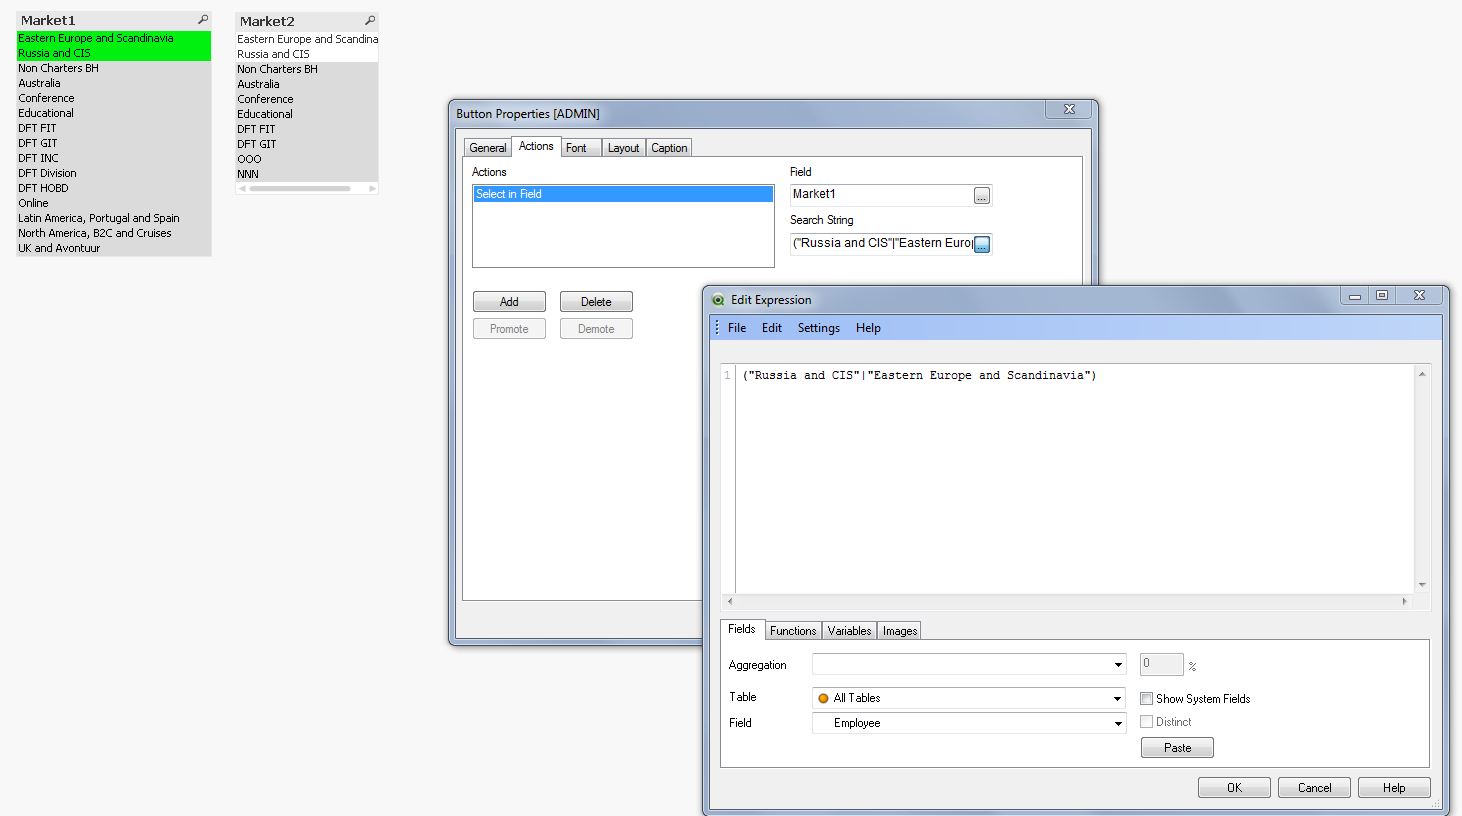Select North America, B2C and Cruises
Image resolution: width=1462 pixels, height=816 pixels.
click(114, 233)
